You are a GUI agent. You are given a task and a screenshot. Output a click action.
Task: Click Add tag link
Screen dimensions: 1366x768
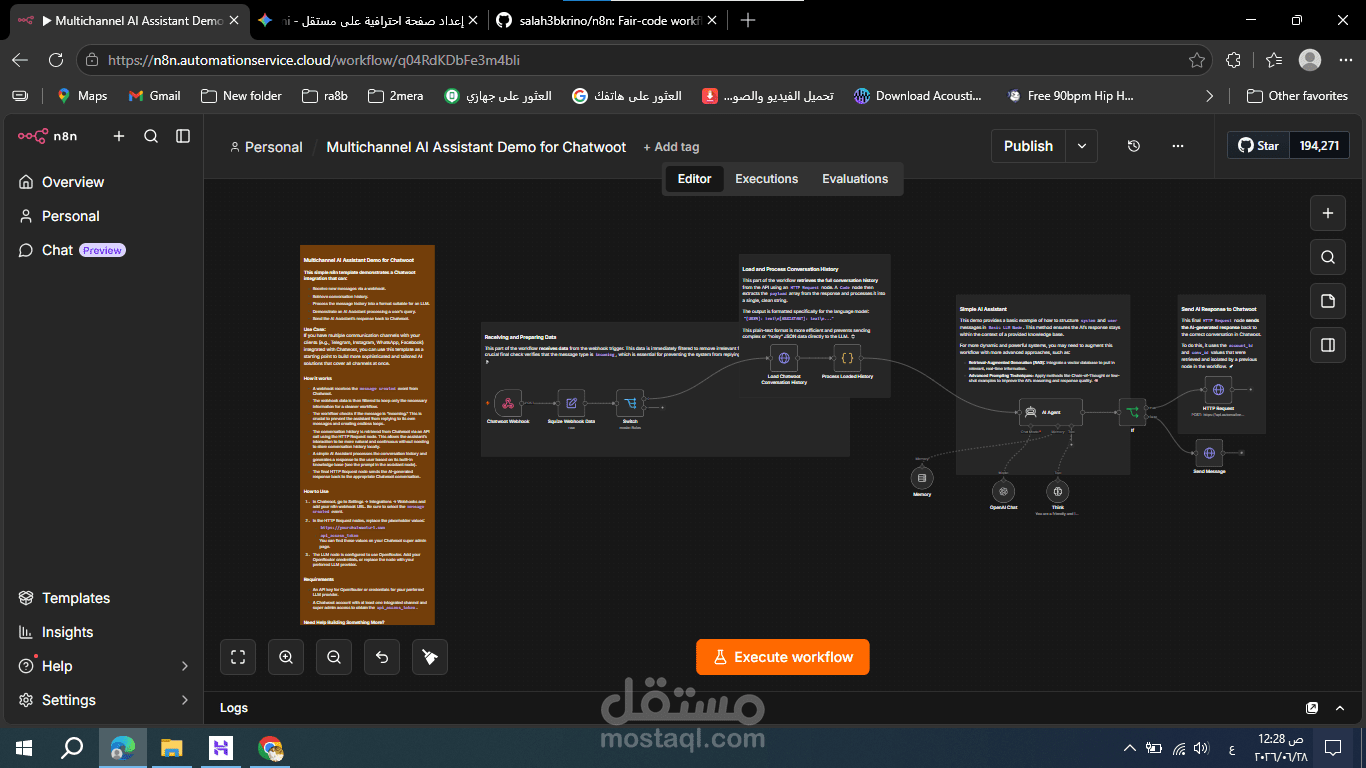coord(671,147)
